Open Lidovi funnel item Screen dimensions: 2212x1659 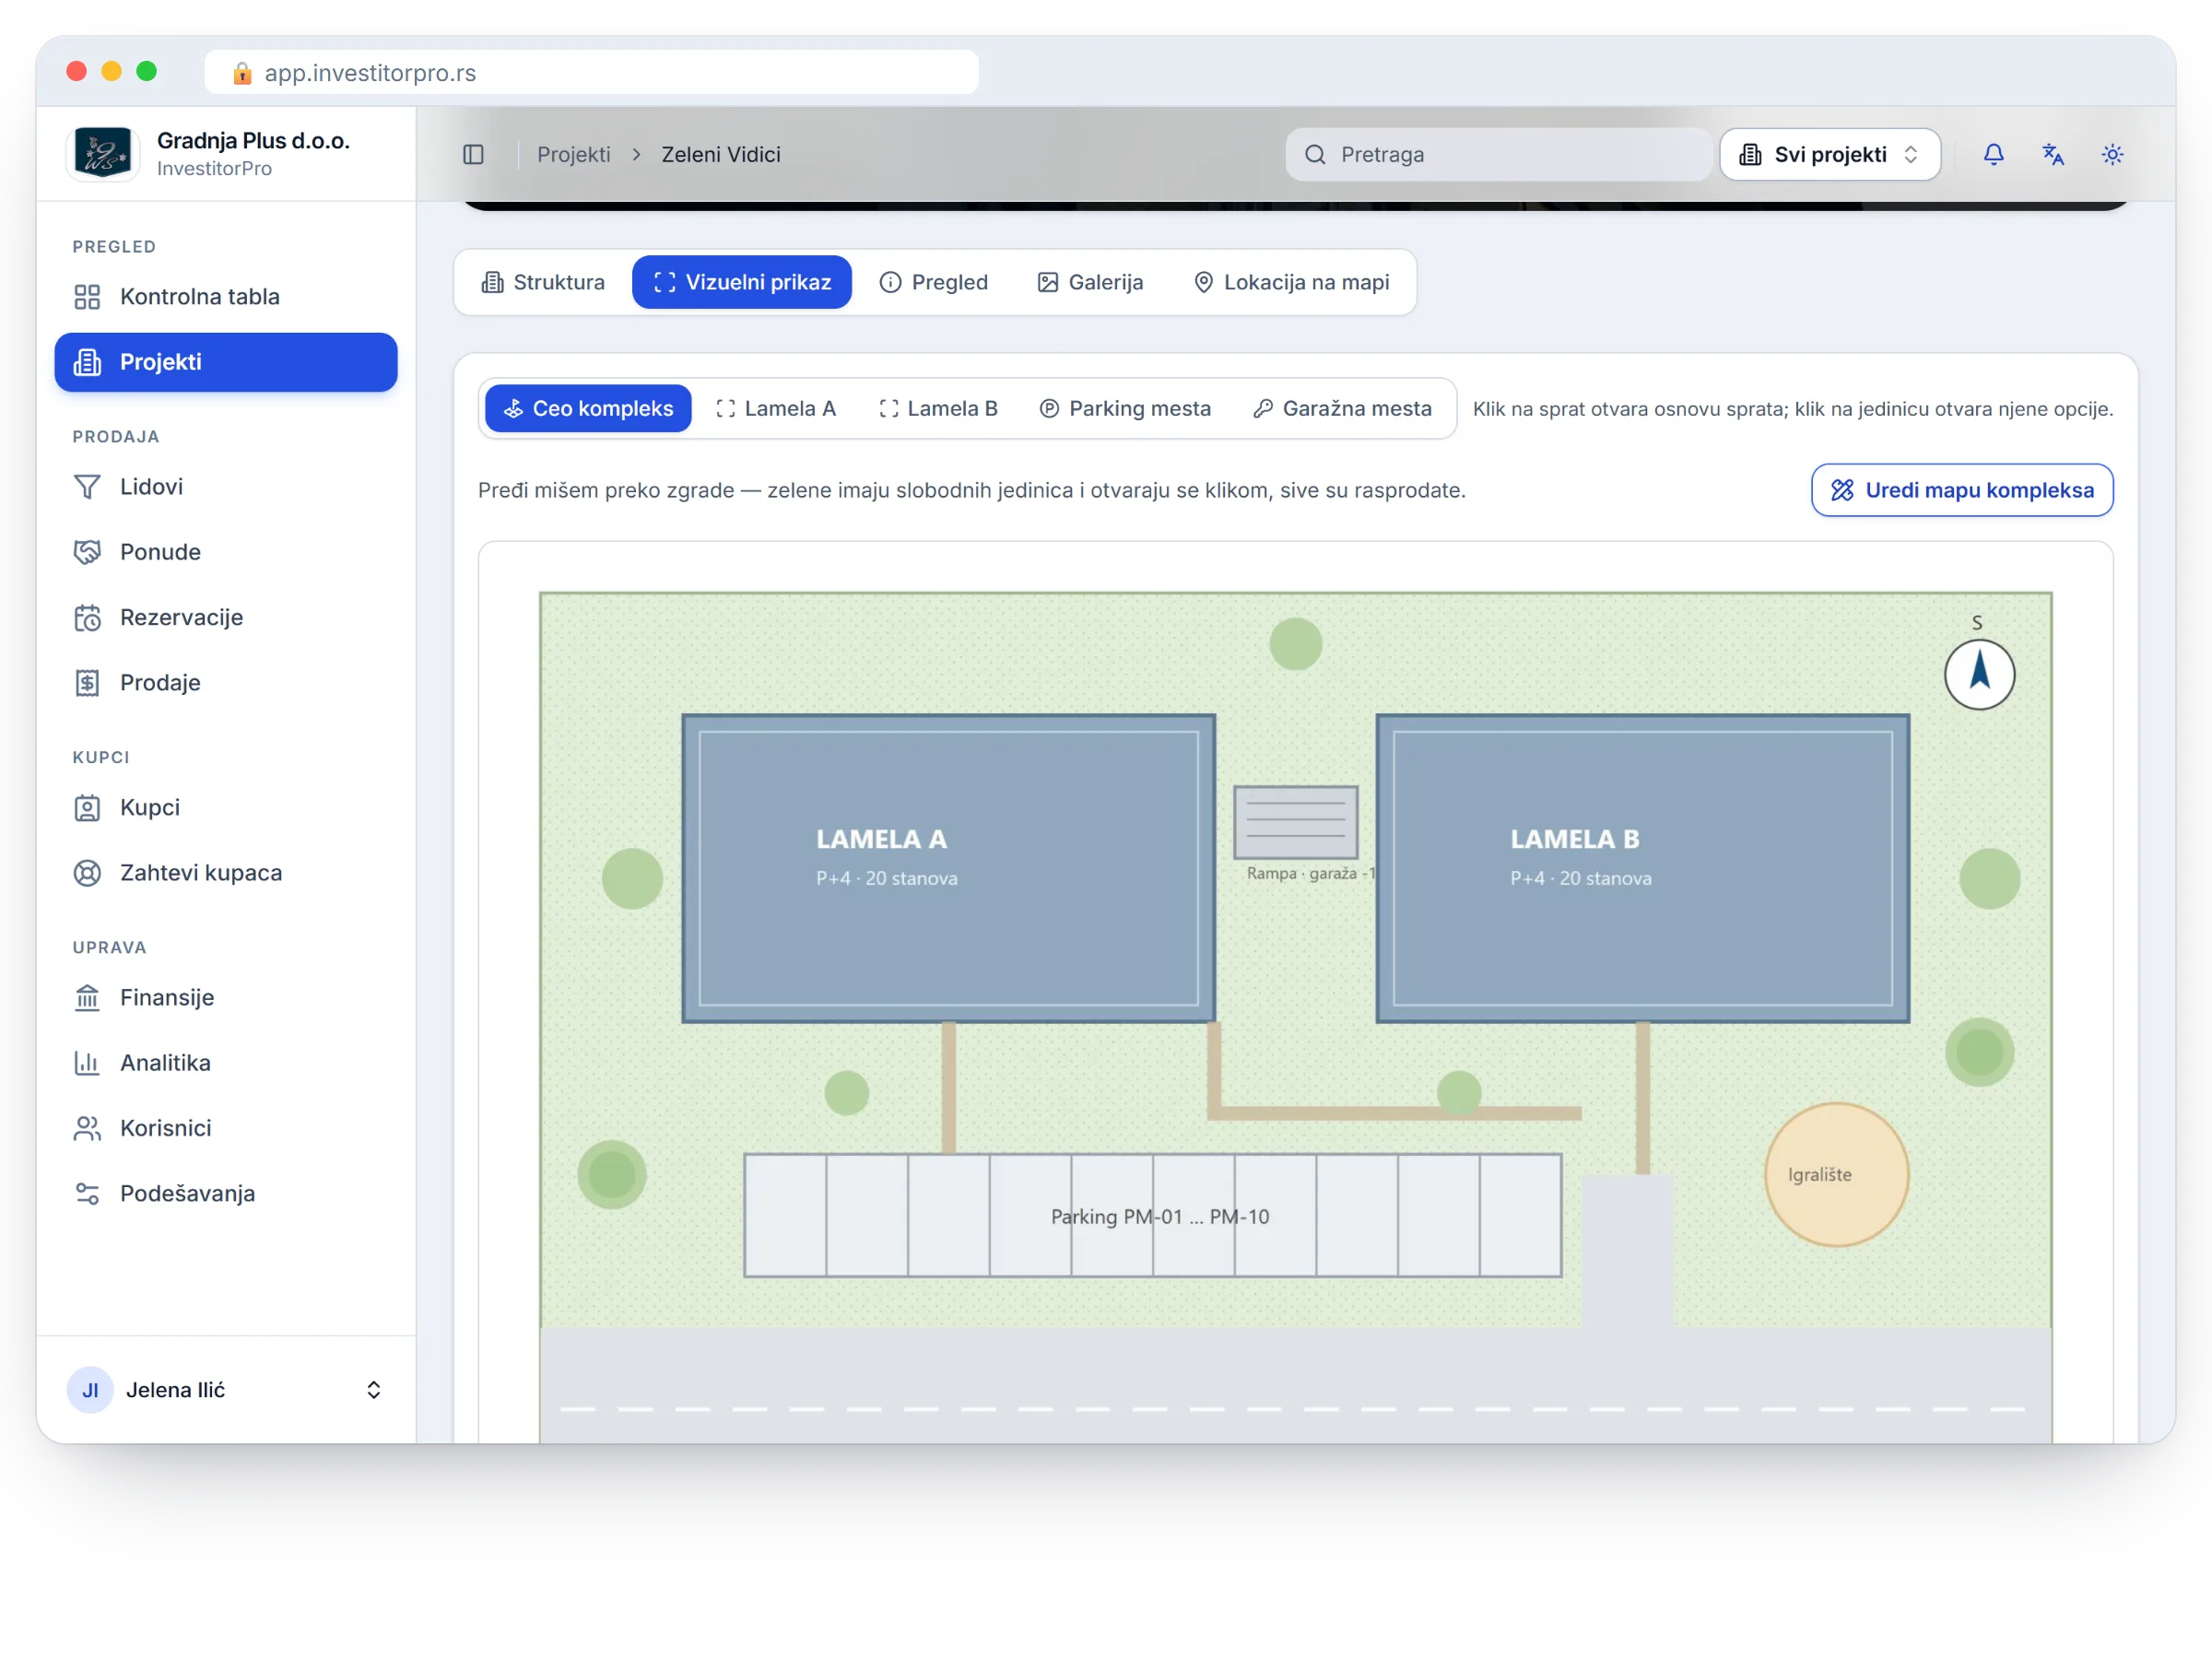pyautogui.click(x=226, y=486)
